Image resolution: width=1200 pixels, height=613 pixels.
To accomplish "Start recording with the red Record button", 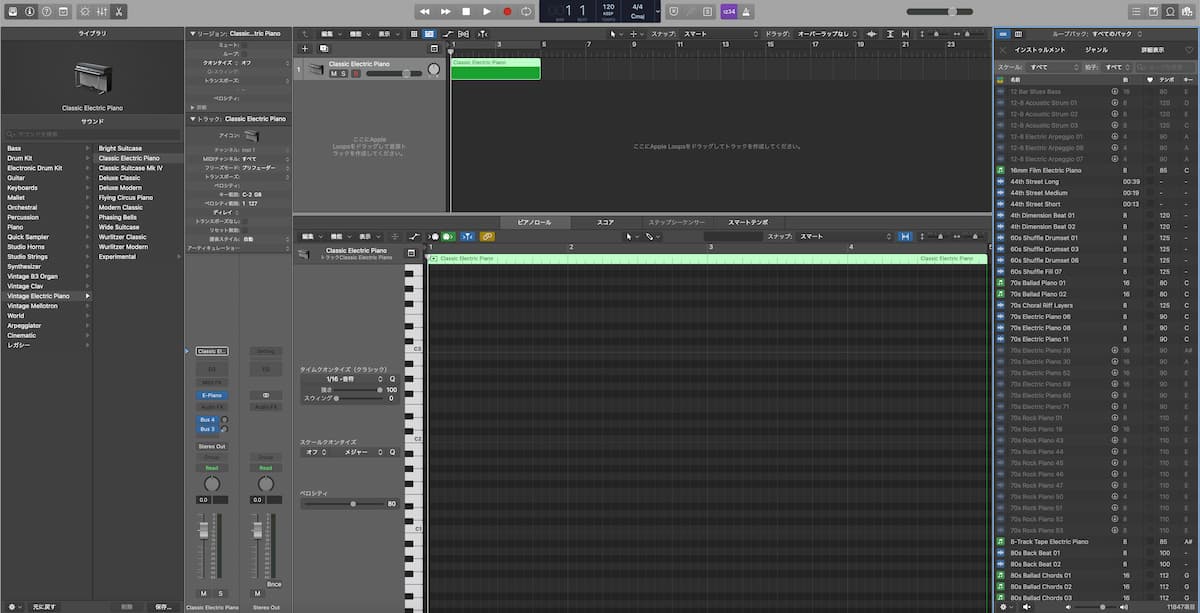I will pyautogui.click(x=507, y=11).
